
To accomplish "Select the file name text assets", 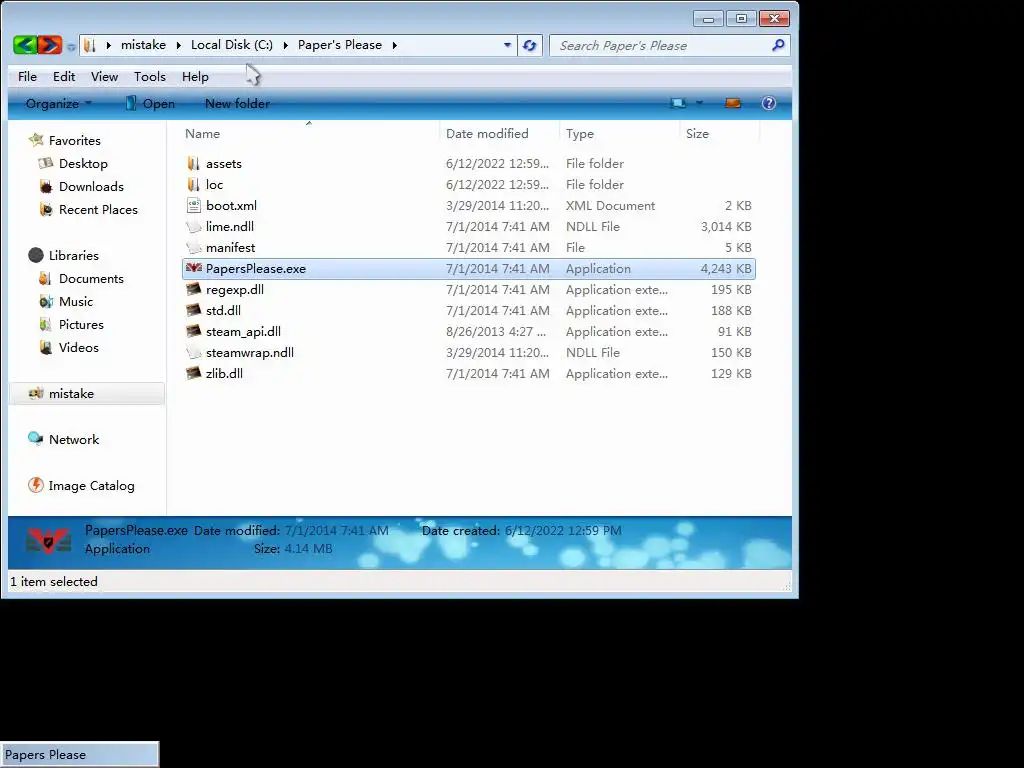I will [223, 164].
